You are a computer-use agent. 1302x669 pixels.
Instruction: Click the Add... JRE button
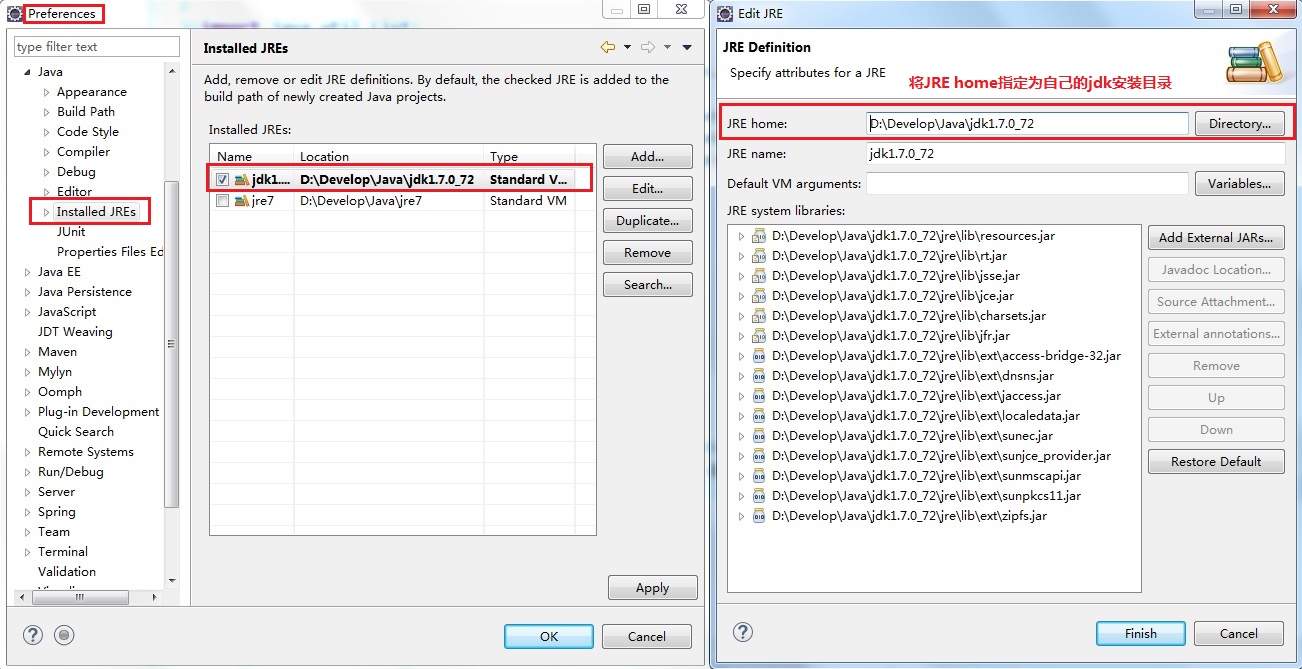tap(648, 157)
